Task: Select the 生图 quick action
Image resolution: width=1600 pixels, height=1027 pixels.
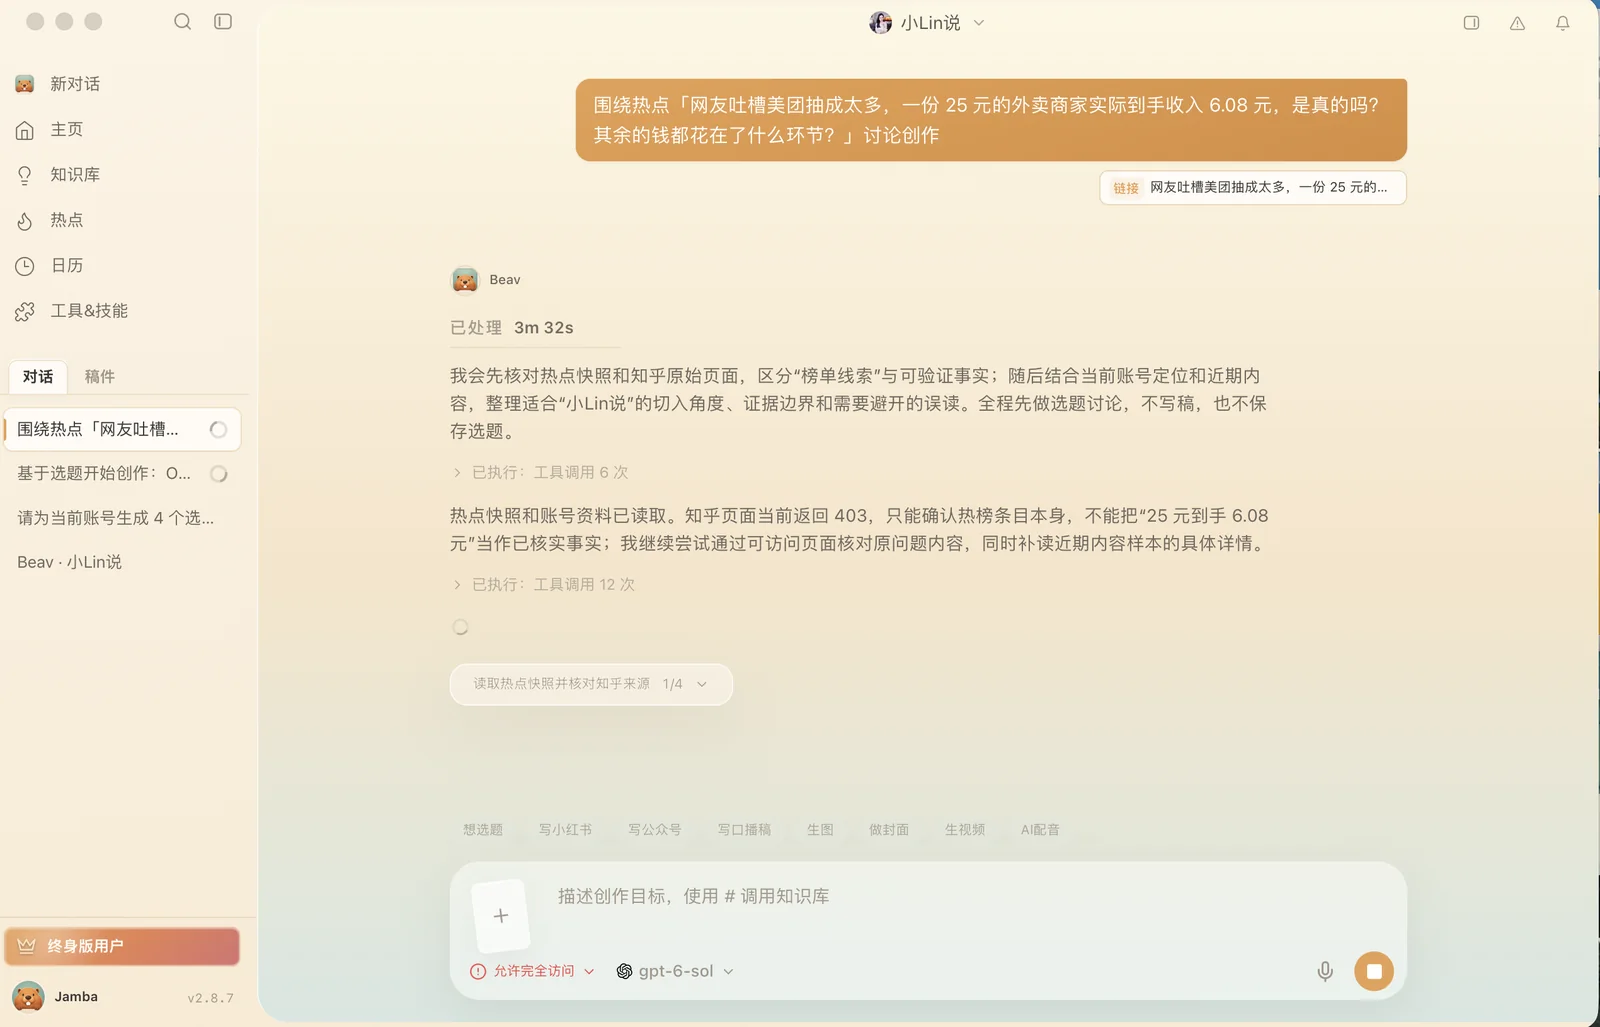Action: (820, 830)
